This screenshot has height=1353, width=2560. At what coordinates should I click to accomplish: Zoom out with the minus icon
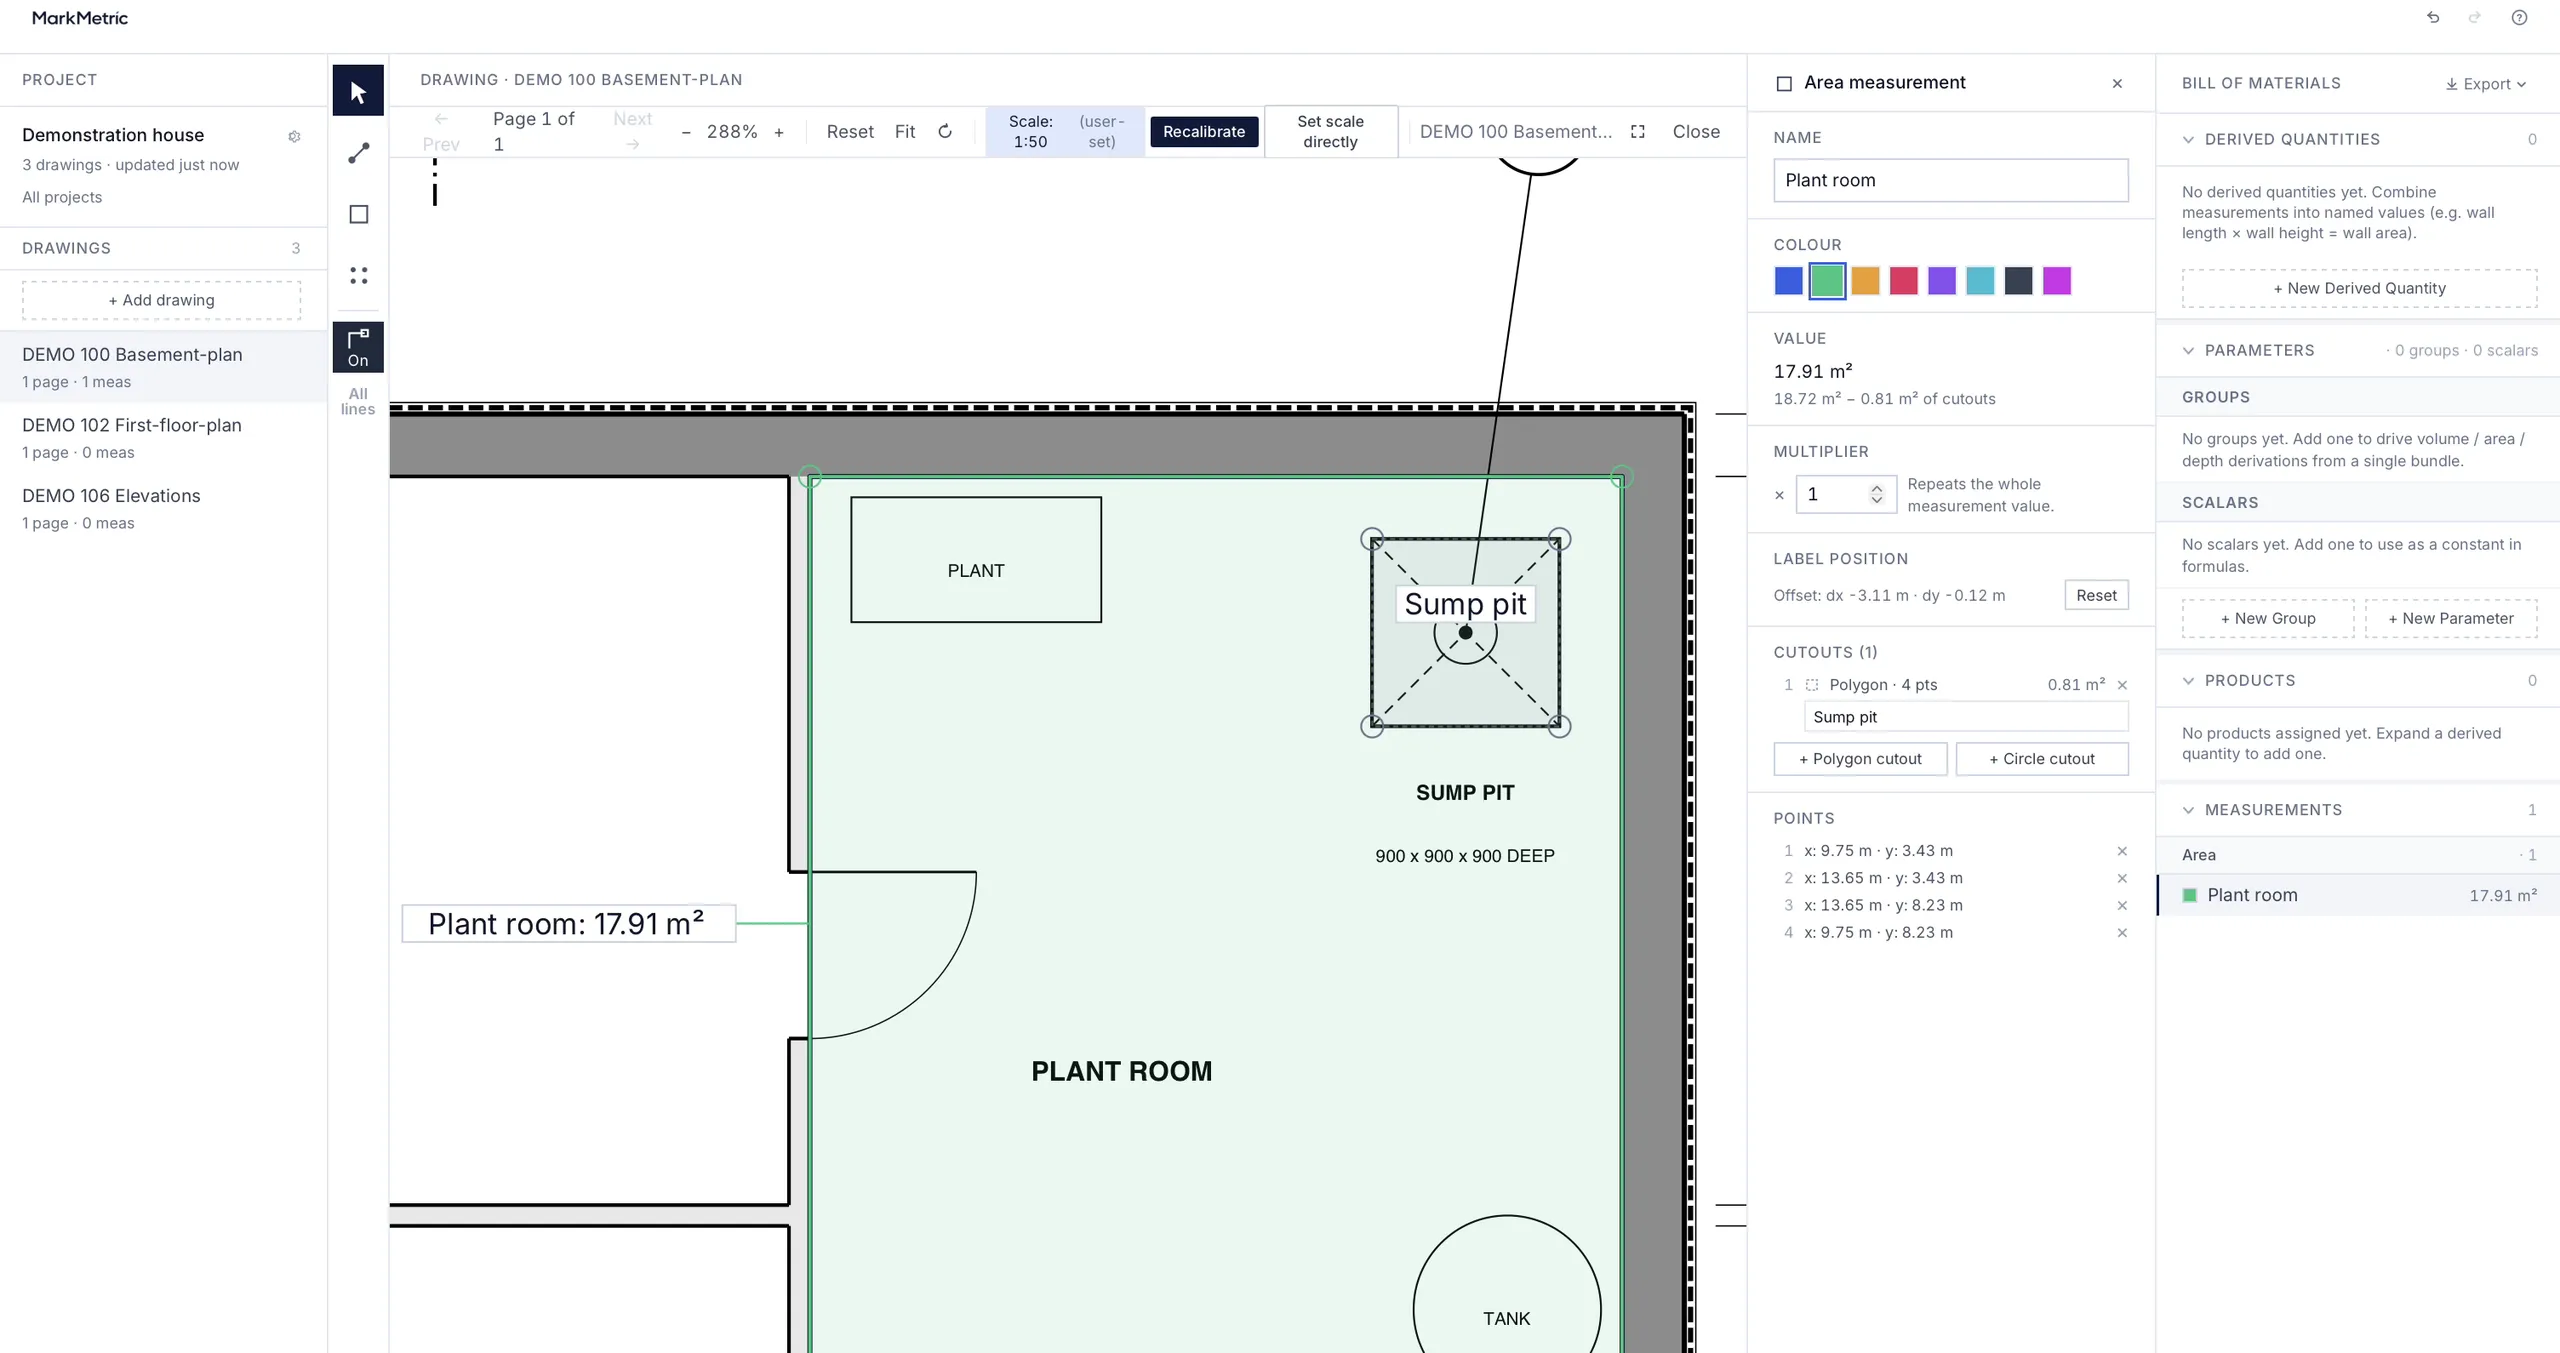[686, 132]
